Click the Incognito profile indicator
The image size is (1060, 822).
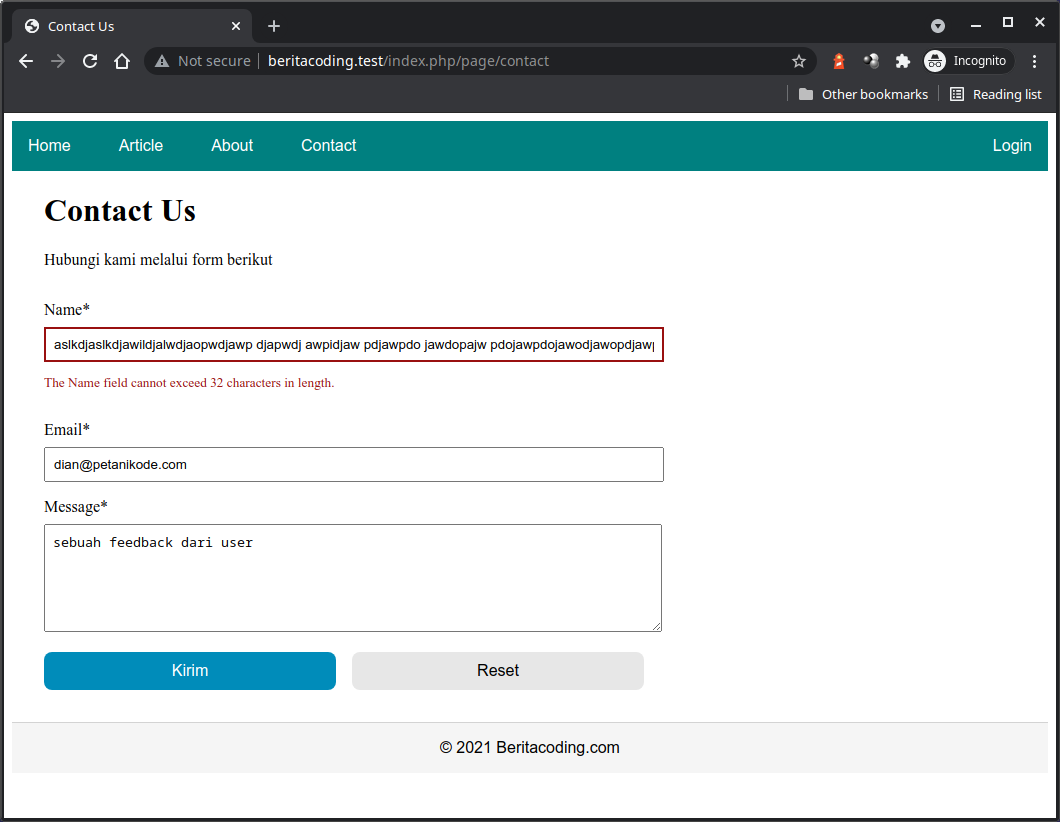click(966, 61)
